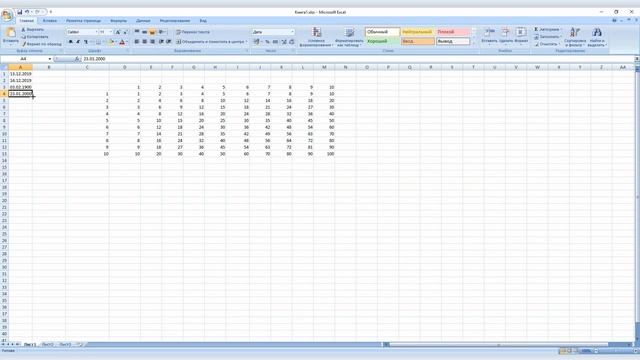Image resolution: width=640 pixels, height=360 pixels.
Task: Open the Рецензирование tab
Action: click(175, 20)
